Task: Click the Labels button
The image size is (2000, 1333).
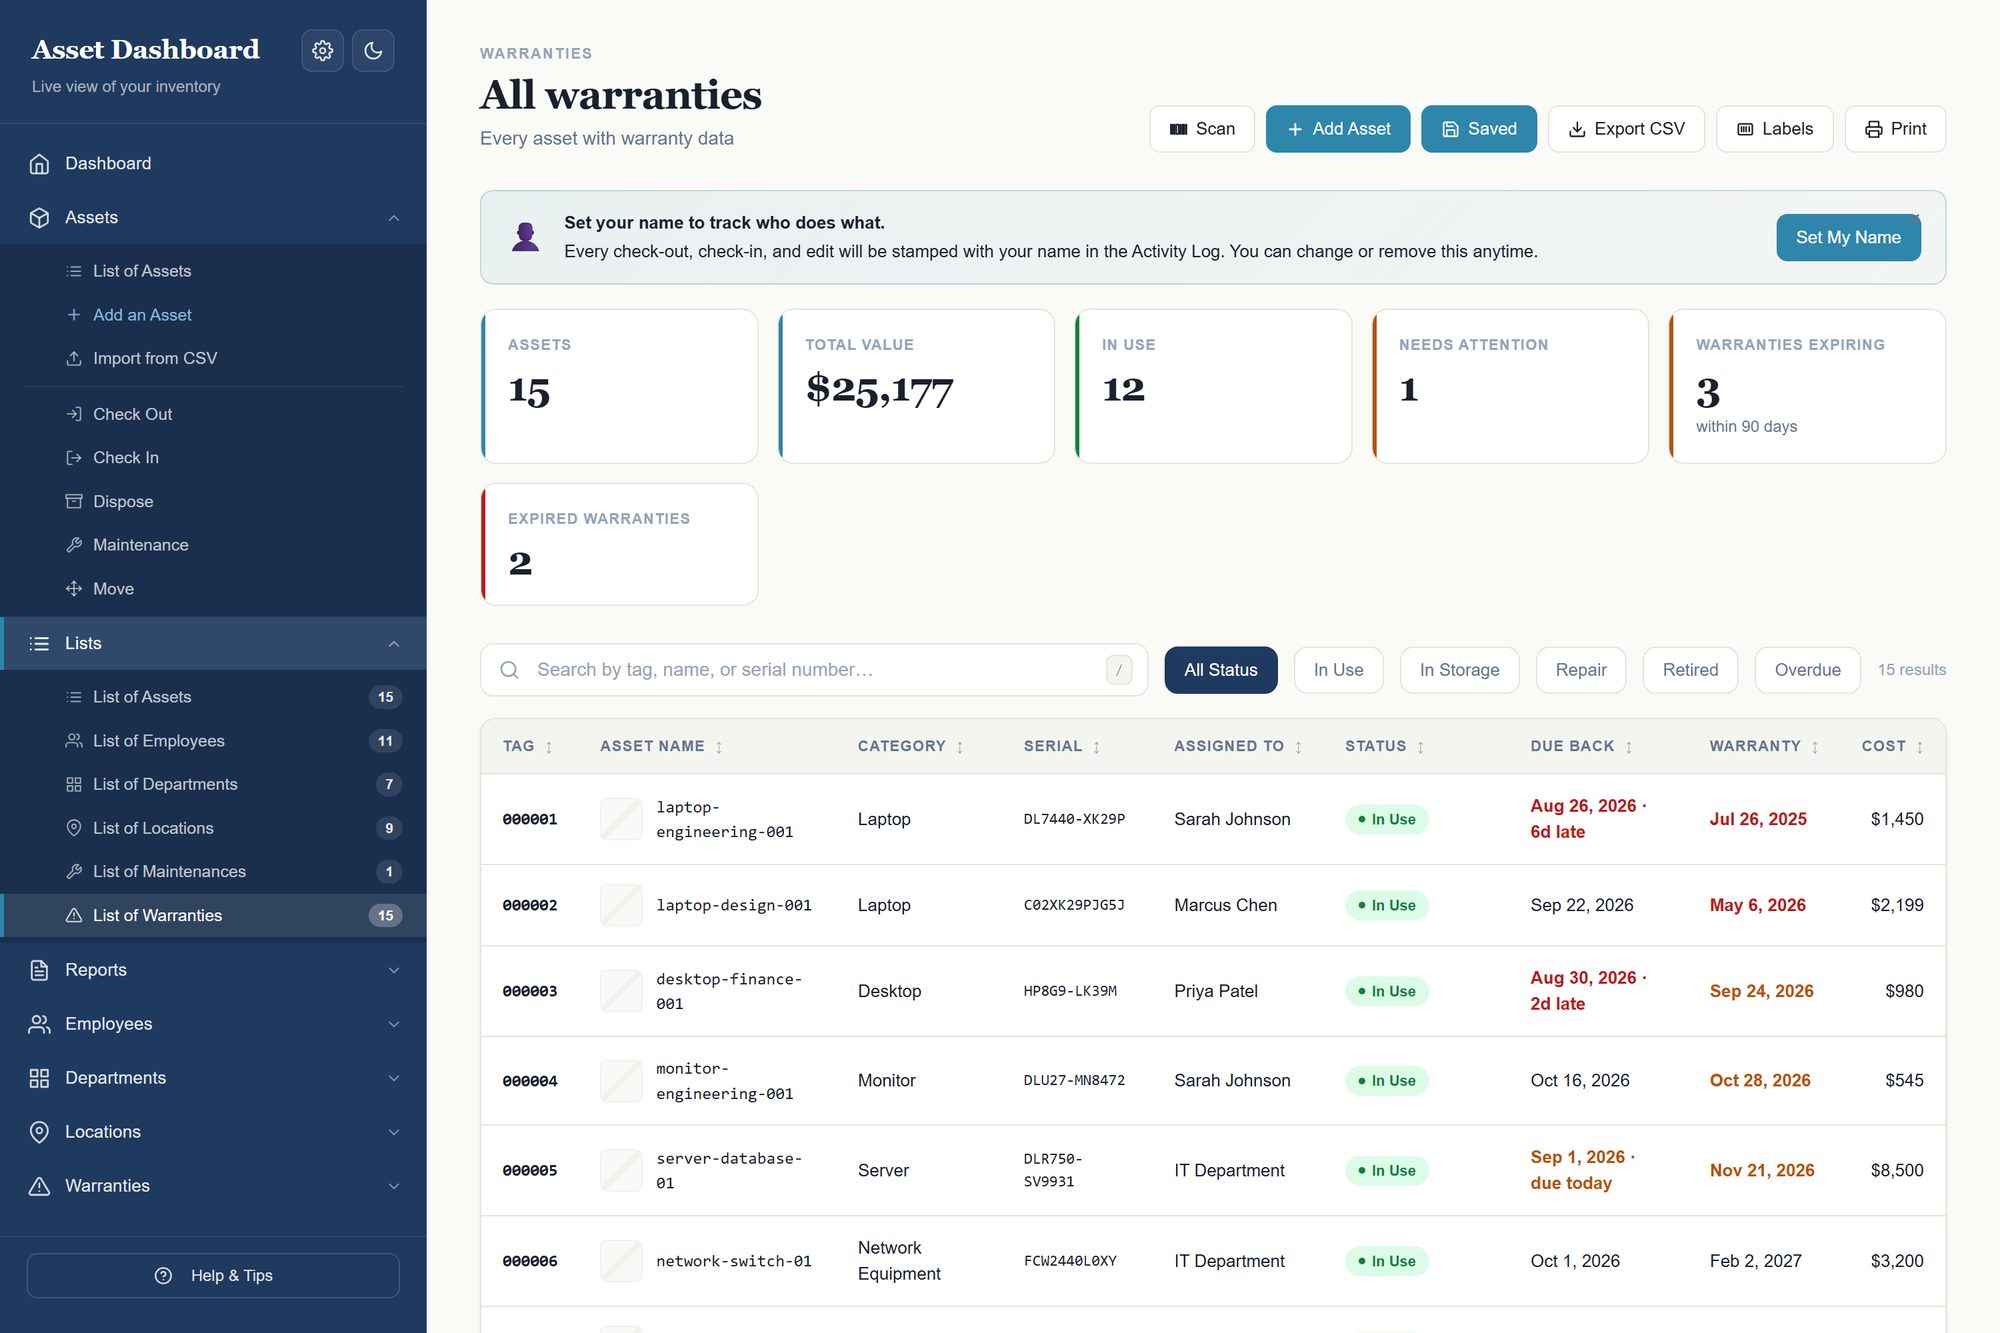Action: click(1775, 129)
